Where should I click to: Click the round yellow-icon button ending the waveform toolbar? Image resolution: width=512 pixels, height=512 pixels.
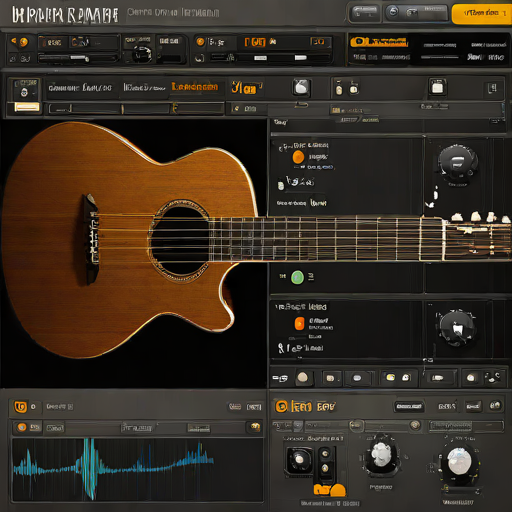pyautogui.click(x=256, y=426)
